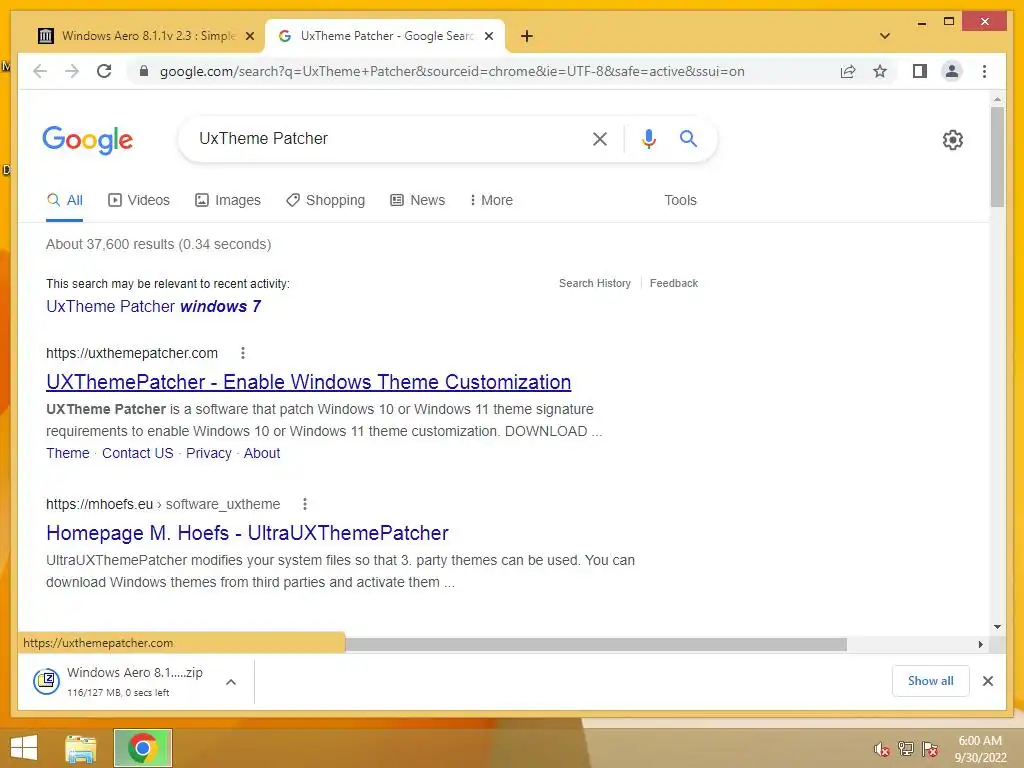Open the Action Center flag icon
Viewport: 1024px width, 768px height.
coord(930,749)
